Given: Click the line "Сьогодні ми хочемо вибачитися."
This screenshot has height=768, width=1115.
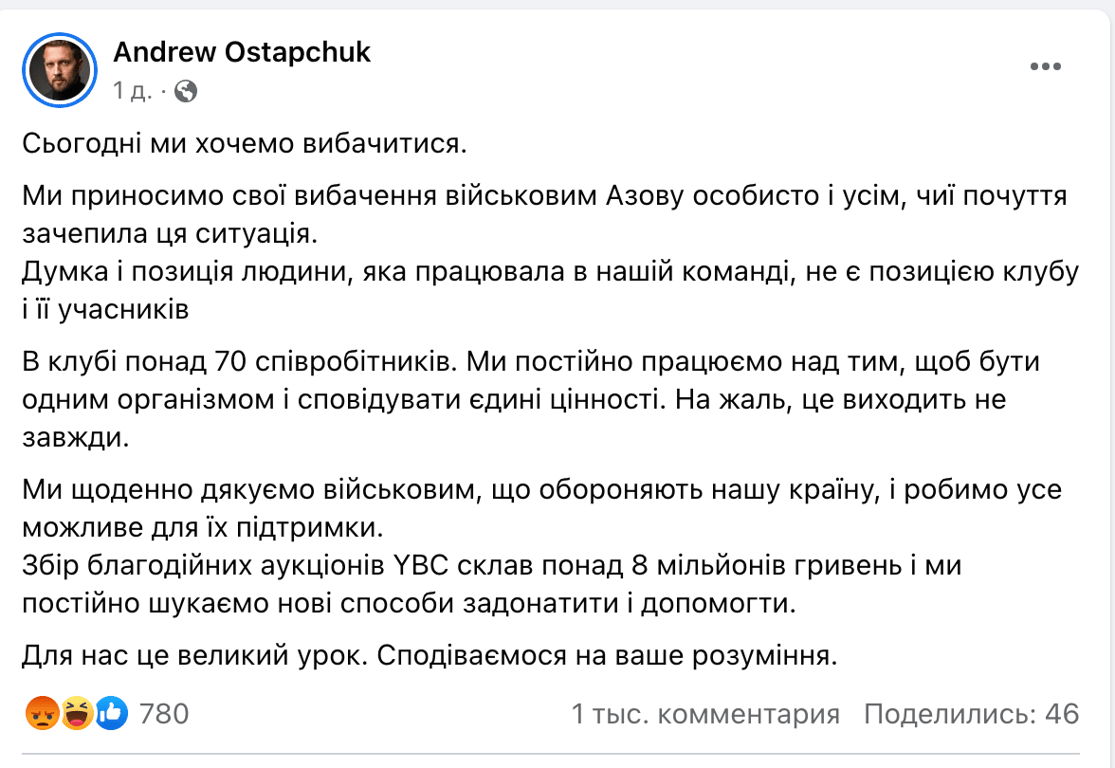Looking at the screenshot, I should pos(245,144).
